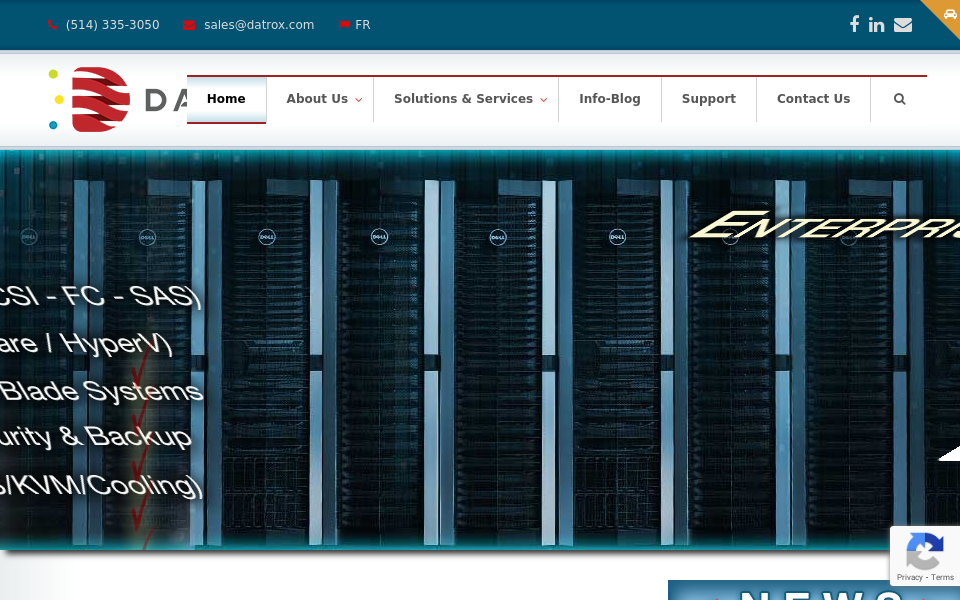Select the Canadian flag icon next to FR
Screen dimensions: 960x600
pos(344,24)
